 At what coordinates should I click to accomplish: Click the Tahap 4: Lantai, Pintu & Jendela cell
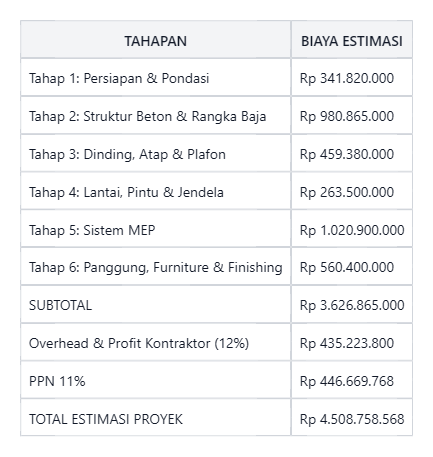pos(155,191)
